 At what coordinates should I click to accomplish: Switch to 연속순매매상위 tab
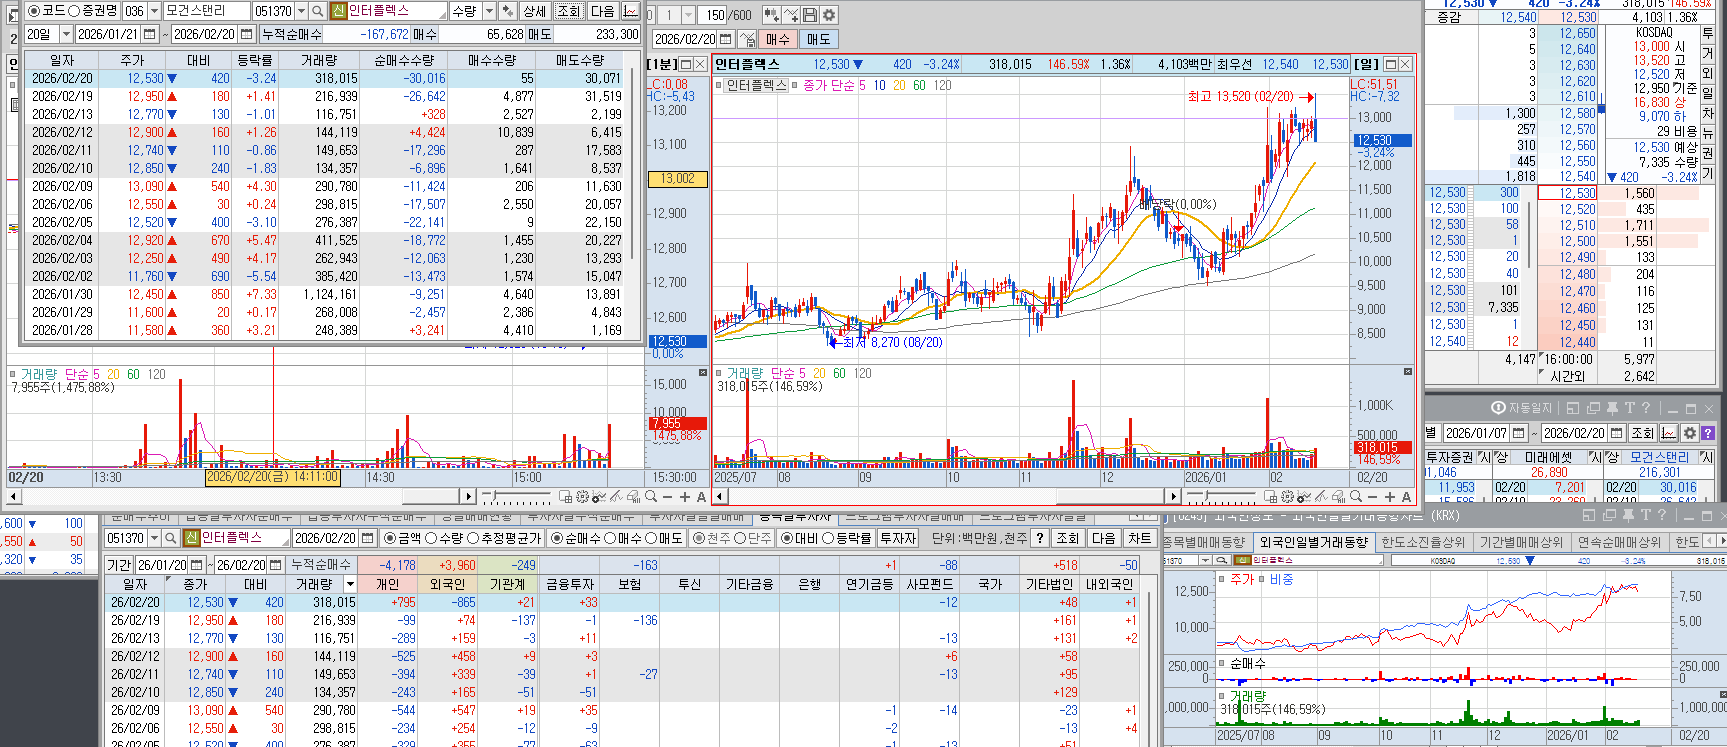click(x=1618, y=542)
